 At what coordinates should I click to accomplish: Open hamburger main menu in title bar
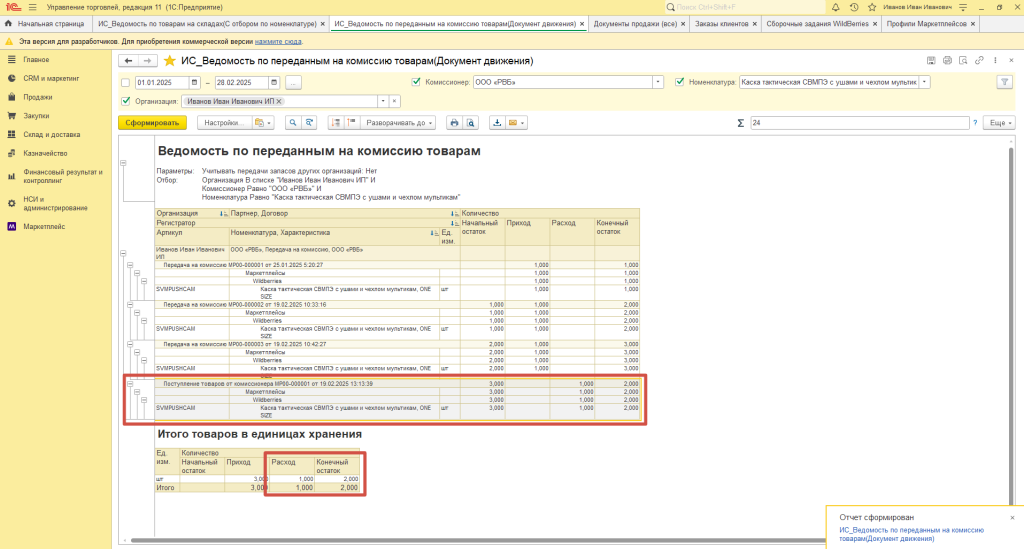(33, 7)
